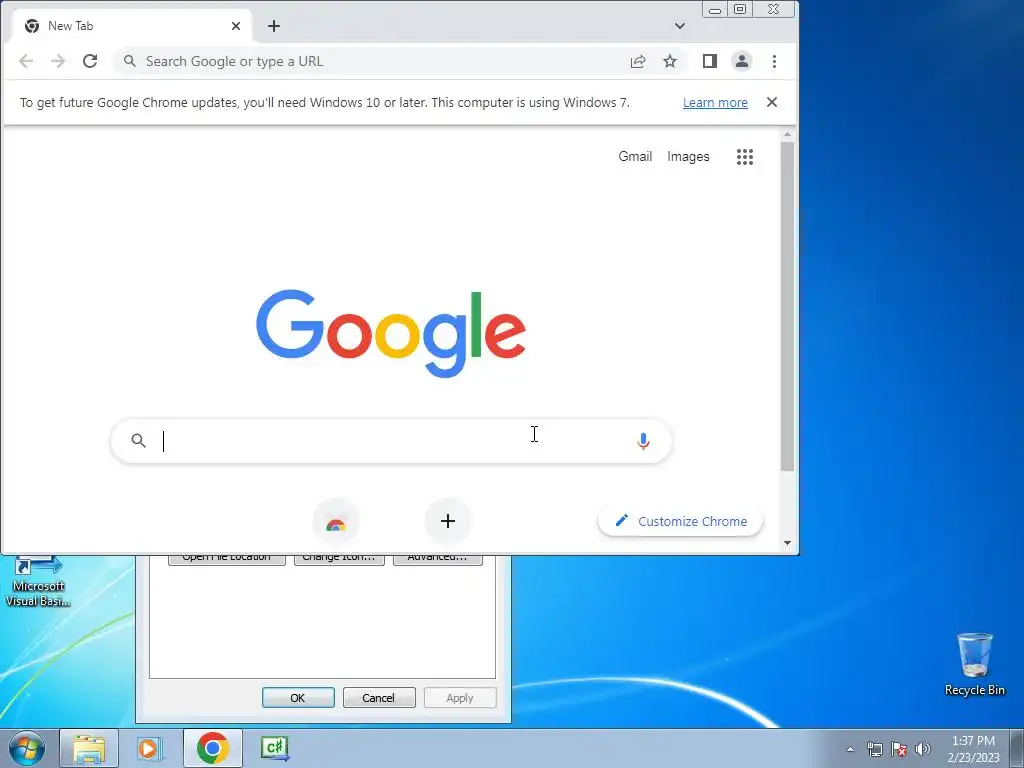The width and height of the screenshot is (1024, 768).
Task: Open the Chrome profile avatar menu
Action: click(742, 61)
